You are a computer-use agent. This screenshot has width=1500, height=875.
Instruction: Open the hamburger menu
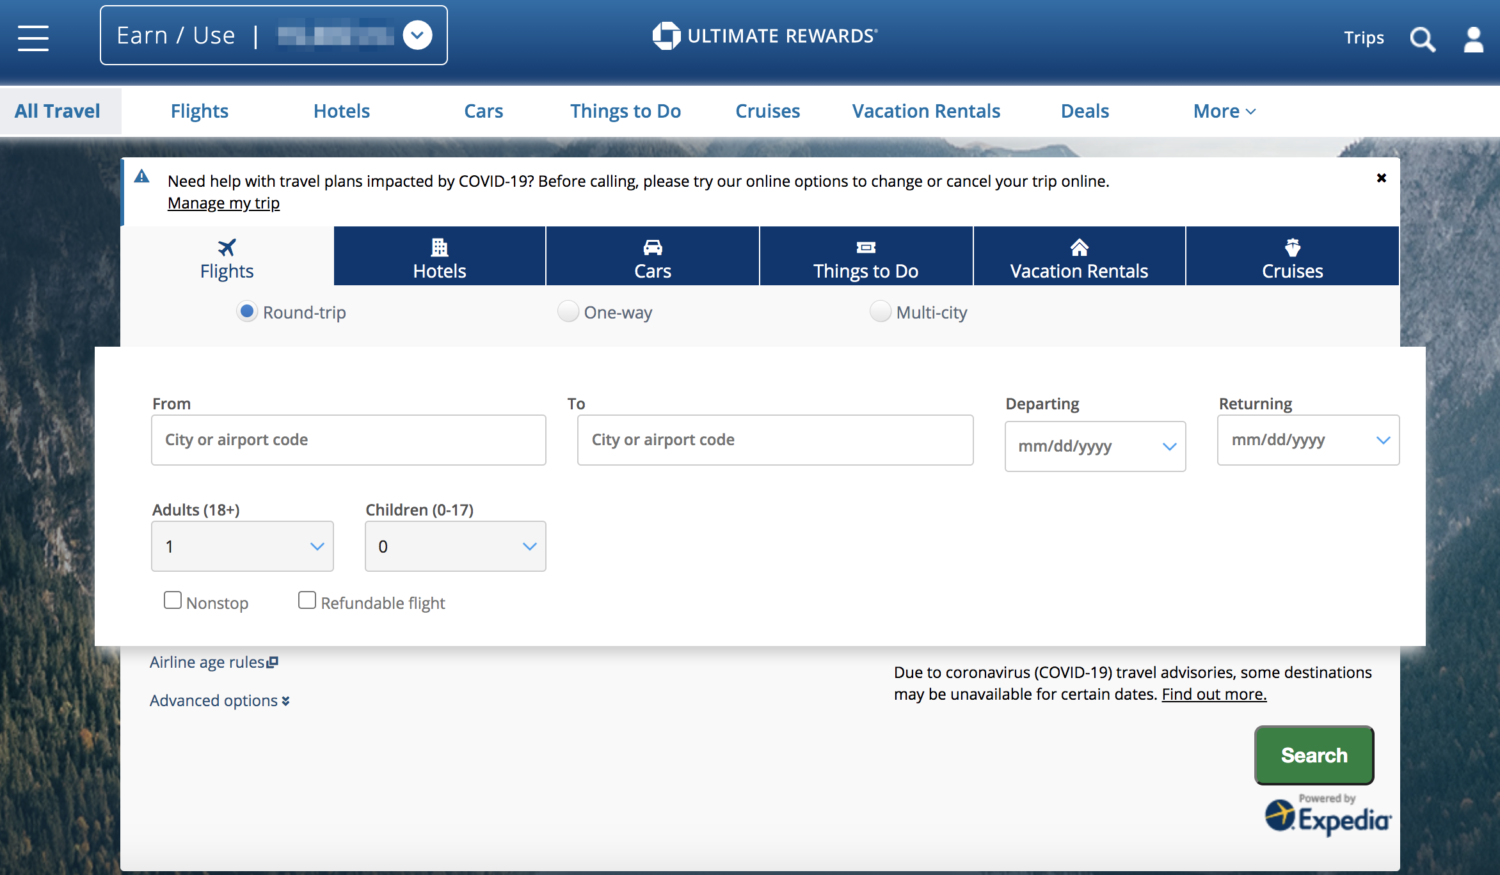33,37
